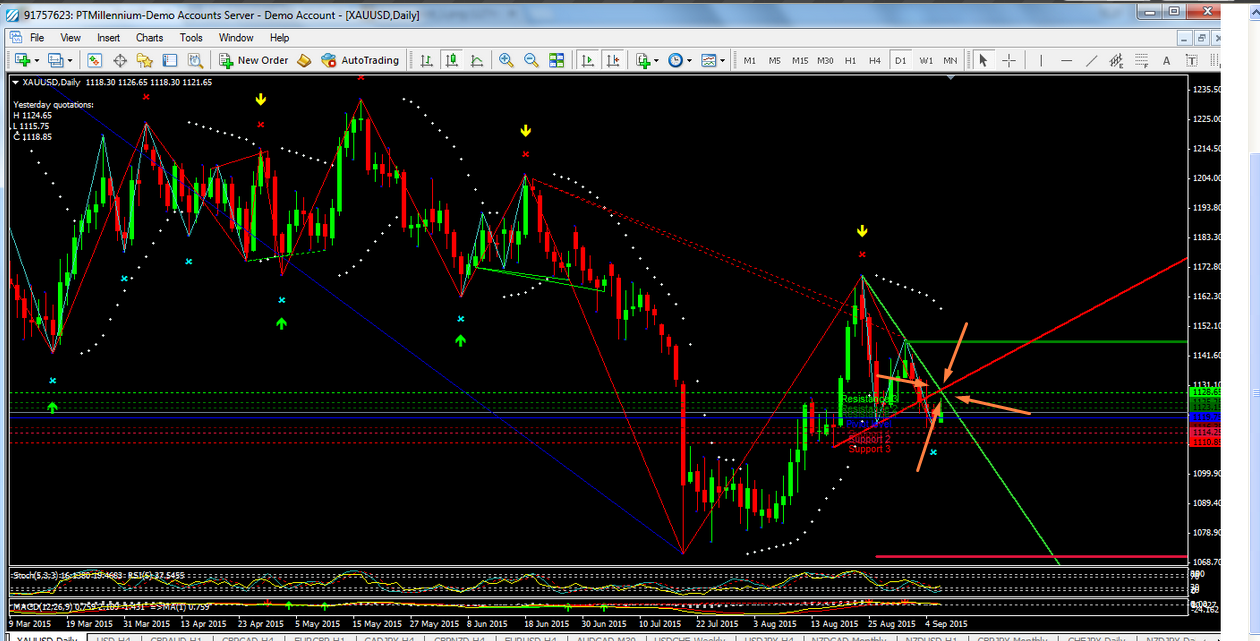Tile chart windows with grid icon
Screen dimensions: 1260x641
click(556, 60)
